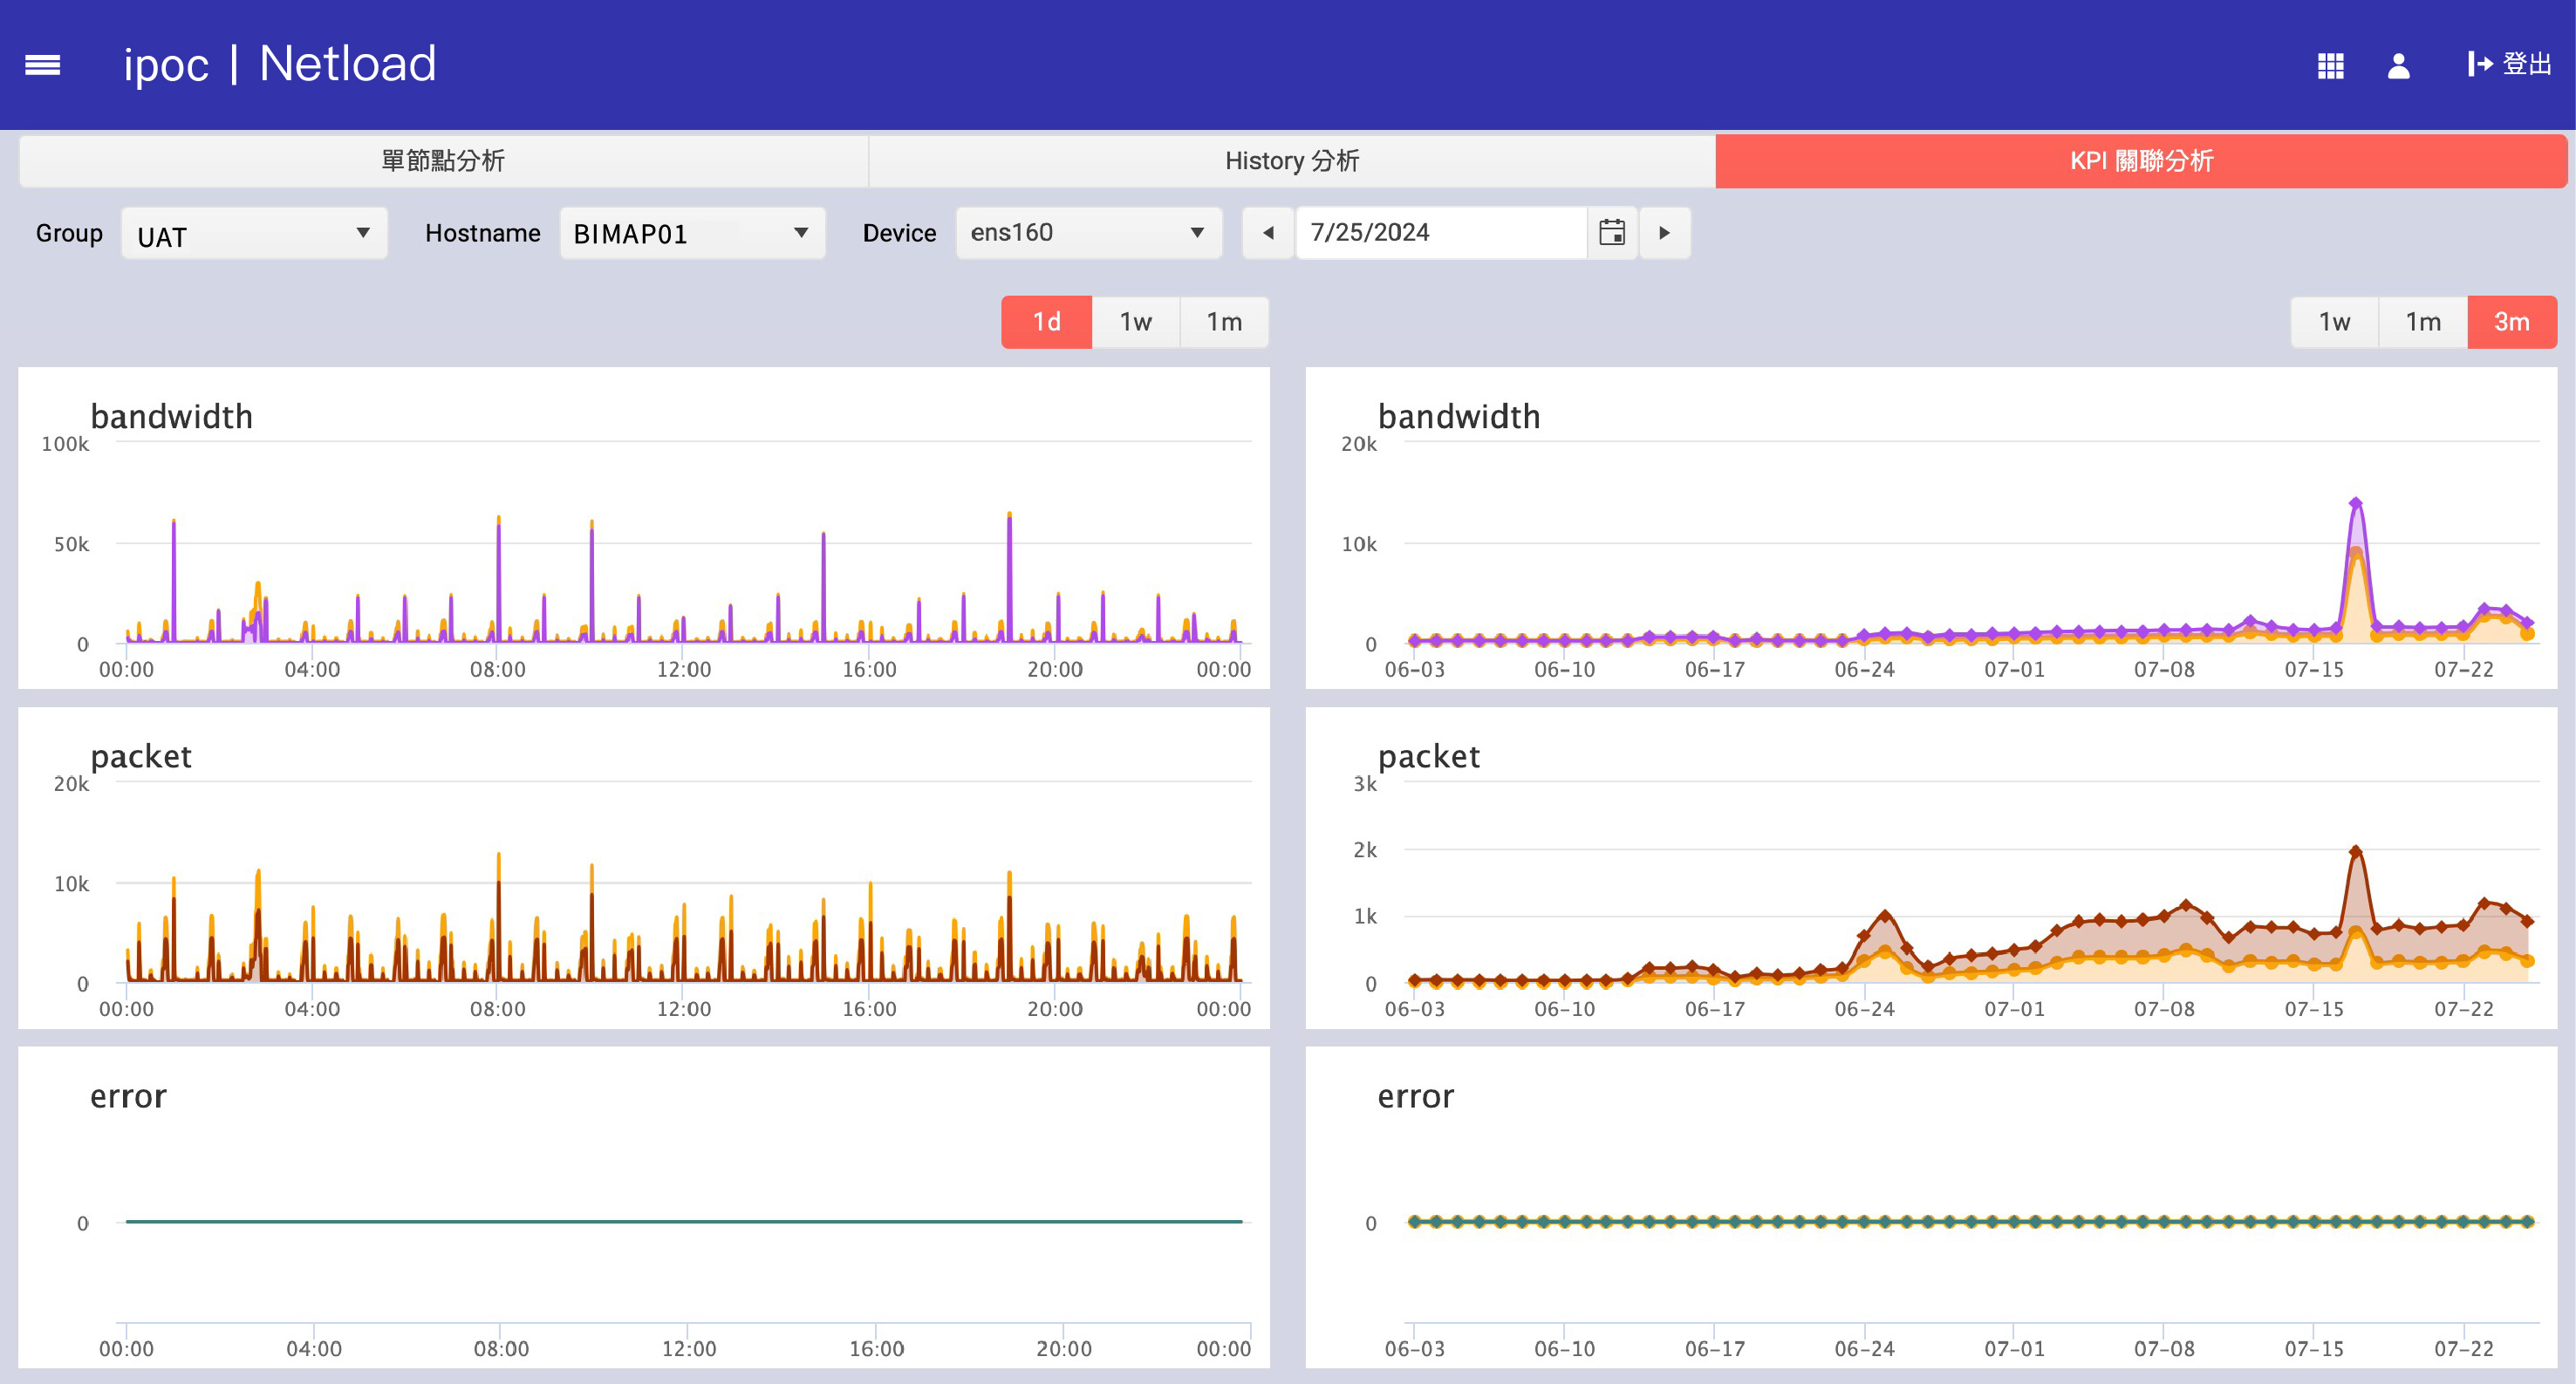Viewport: 2576px width, 1384px height.
Task: Switch to the History 分析 tab
Action: 1292,161
